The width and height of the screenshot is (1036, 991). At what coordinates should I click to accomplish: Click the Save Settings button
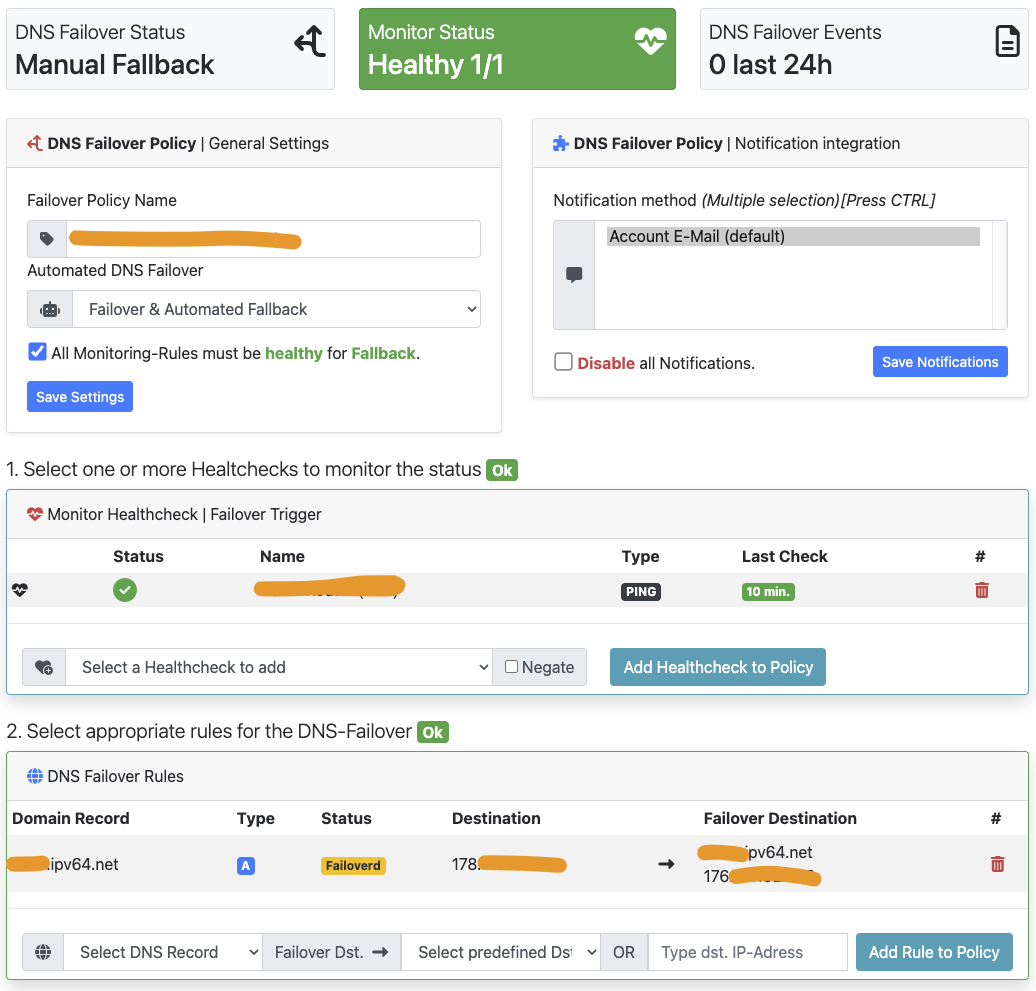pos(80,397)
